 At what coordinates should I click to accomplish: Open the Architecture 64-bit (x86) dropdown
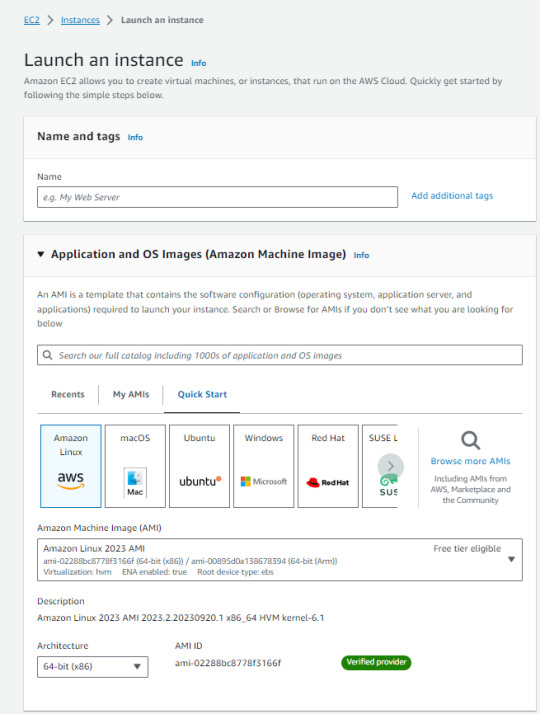(92, 666)
